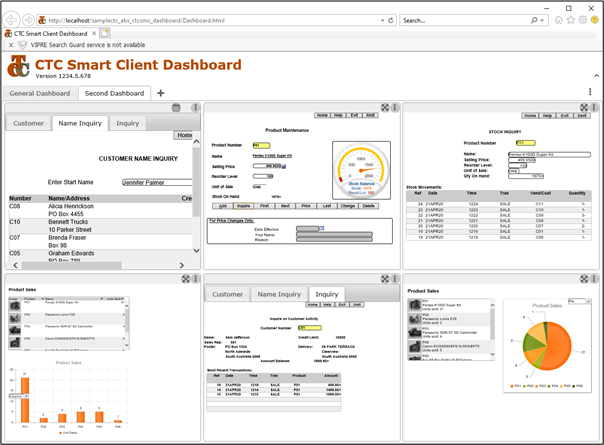Maximize the pie chart Product Sales panel
Viewport: 604px width, 445px height.
(x=583, y=279)
